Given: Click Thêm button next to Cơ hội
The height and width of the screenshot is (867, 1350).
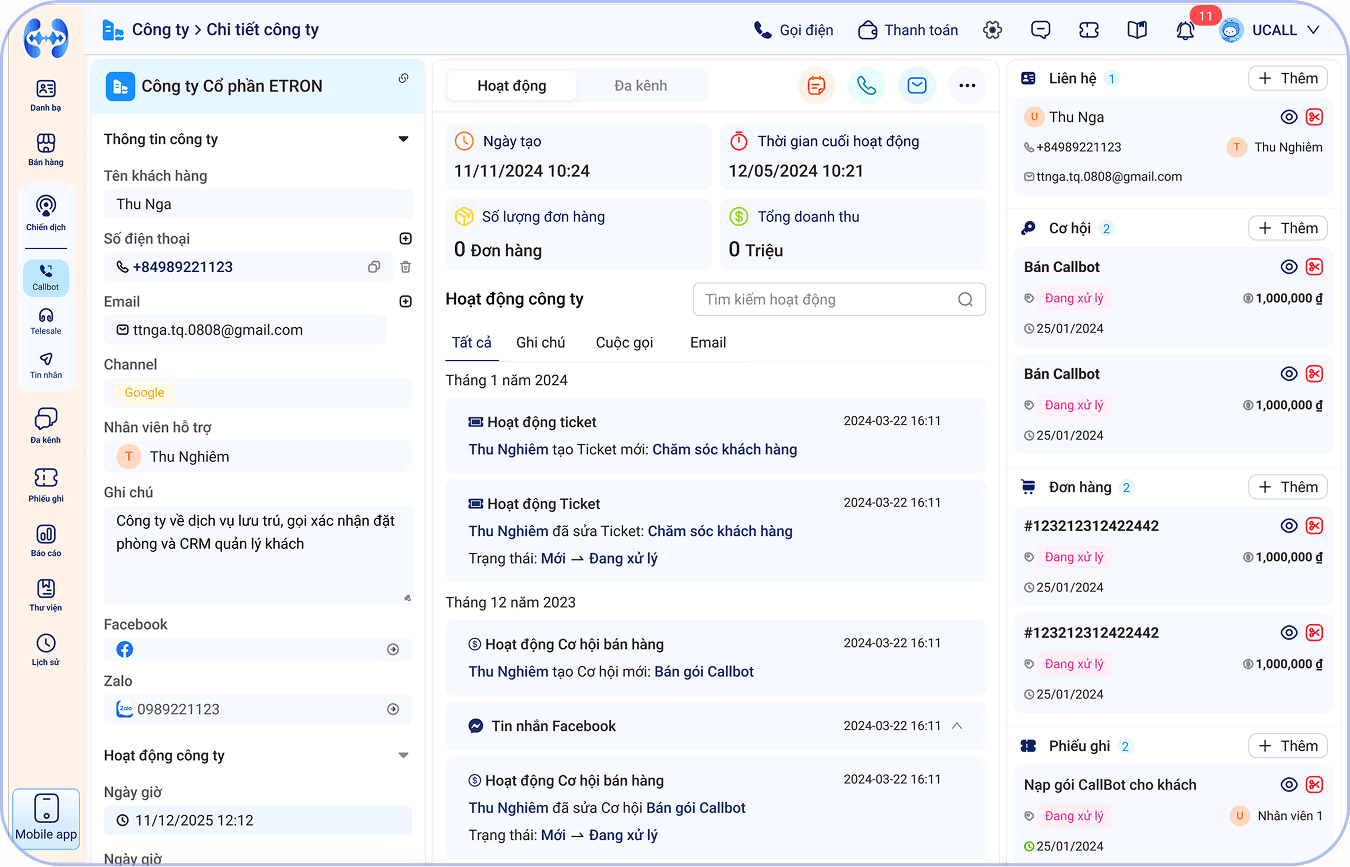Looking at the screenshot, I should 1287,228.
